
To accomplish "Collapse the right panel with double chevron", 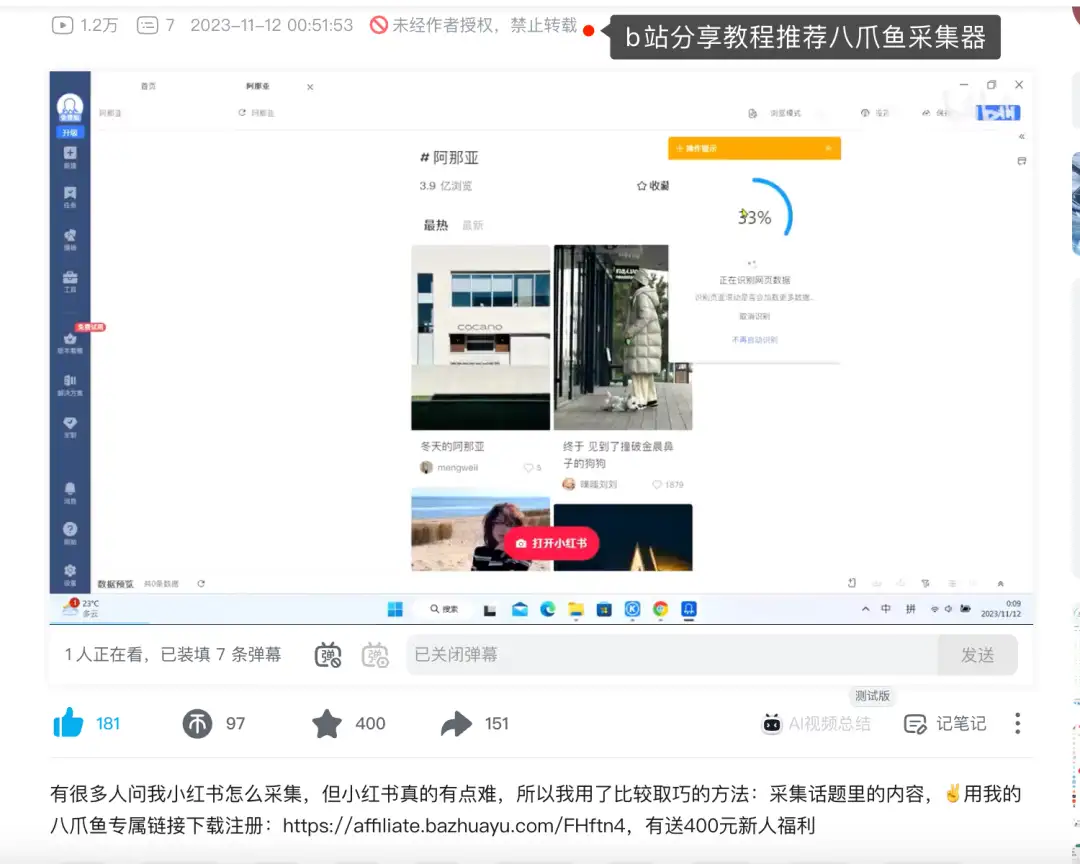I will [1021, 136].
